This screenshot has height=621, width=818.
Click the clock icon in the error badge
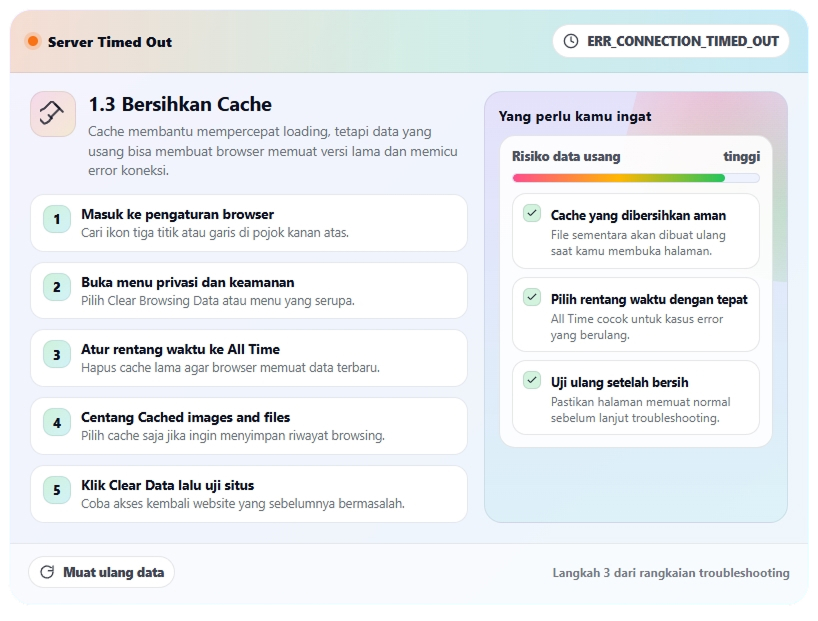click(570, 41)
